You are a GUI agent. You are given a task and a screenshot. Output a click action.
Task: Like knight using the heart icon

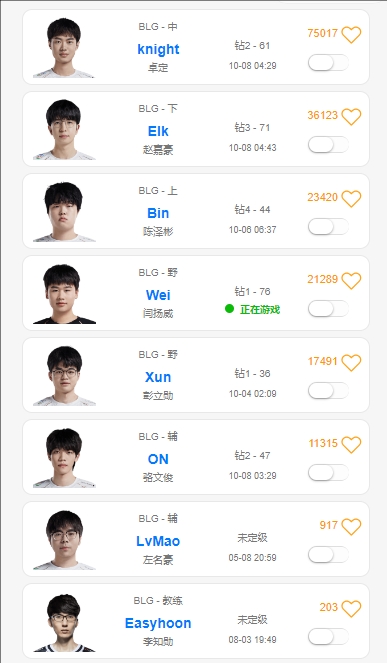pos(351,35)
